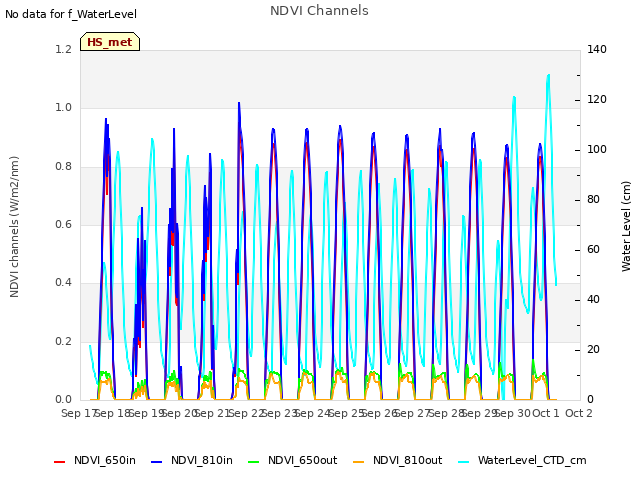The width and height of the screenshot is (640, 480).
Task: Toggle the NDVI_650out legend label
Action: (302, 460)
